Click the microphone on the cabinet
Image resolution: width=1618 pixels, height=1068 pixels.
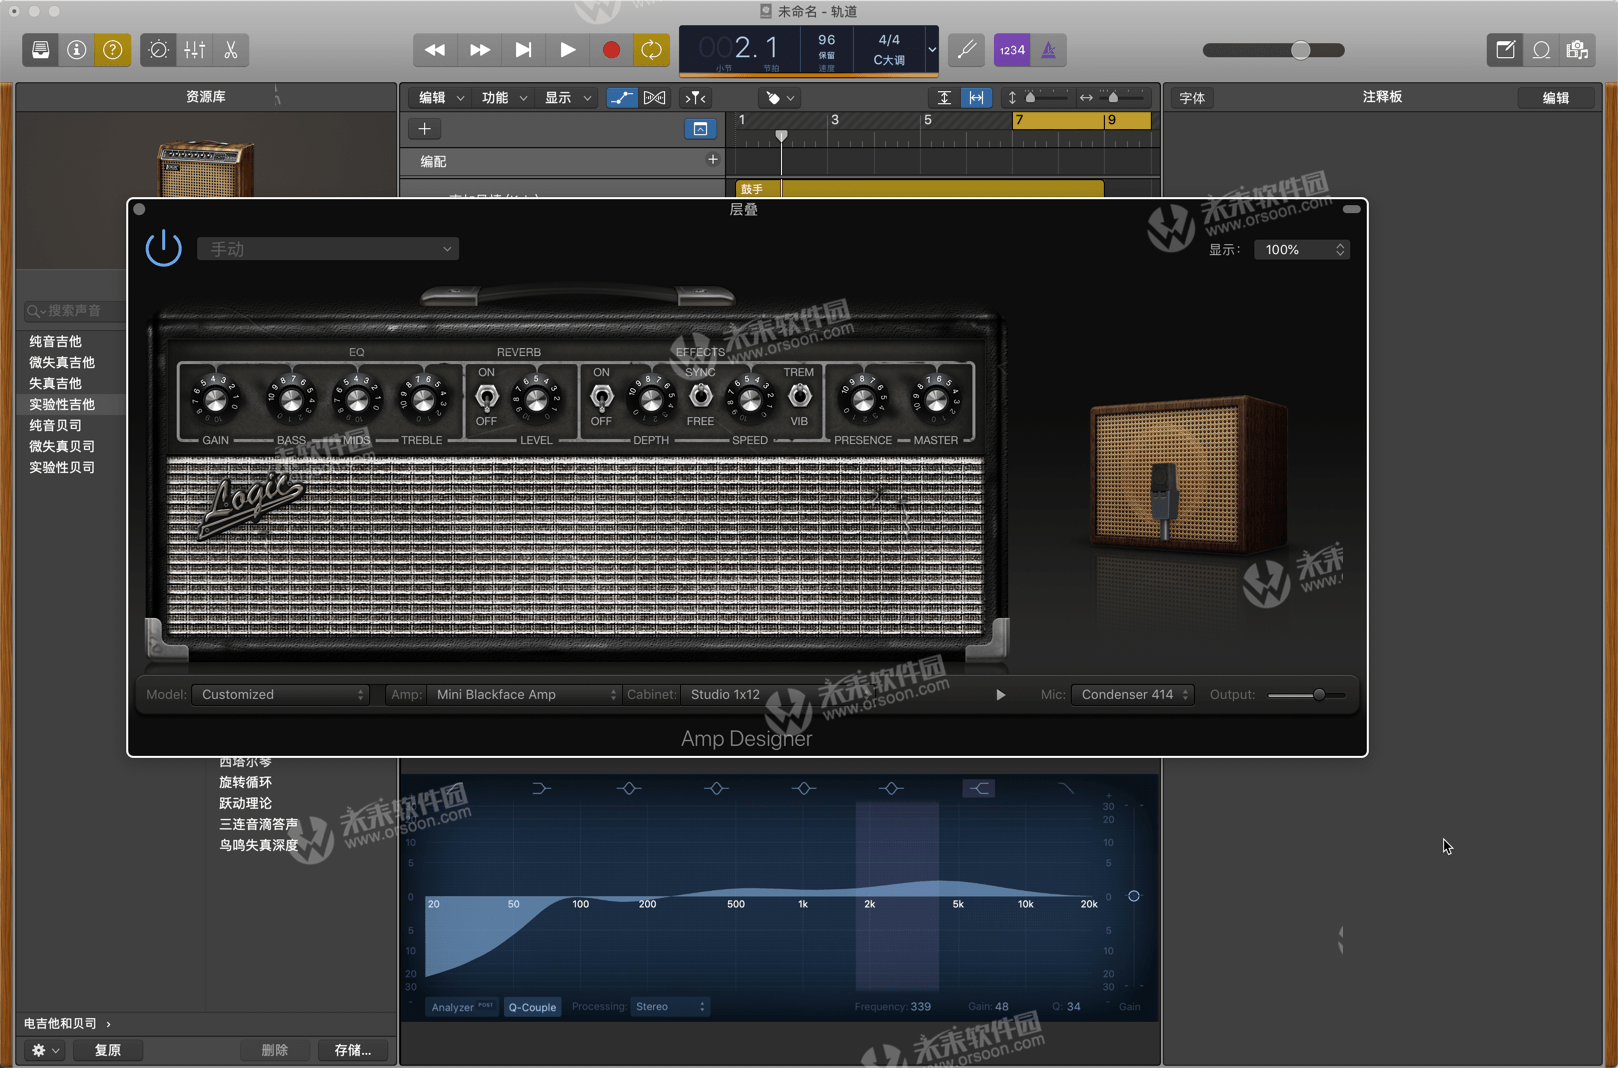[x=1163, y=500]
